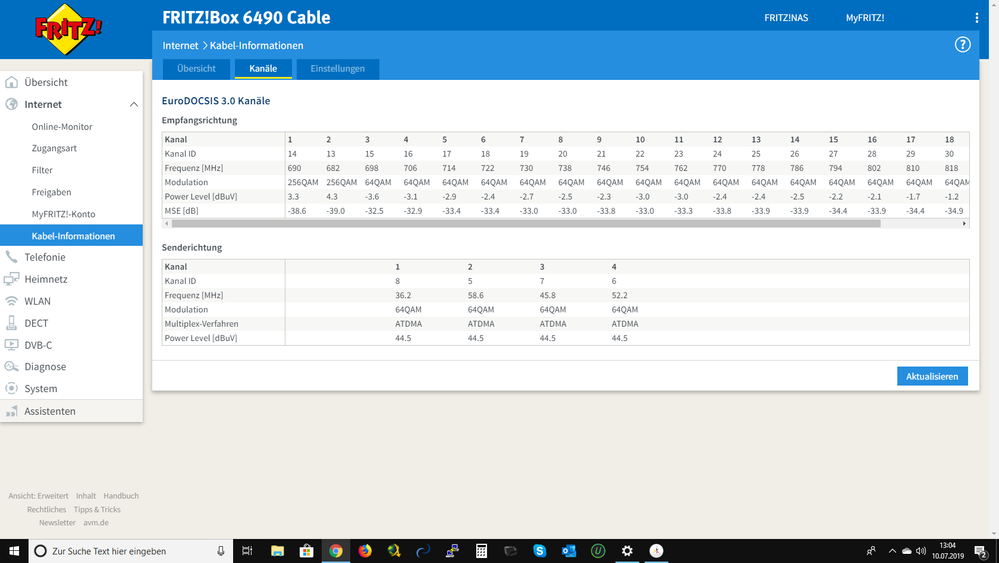Click the FRITZ! logo

tap(68, 29)
